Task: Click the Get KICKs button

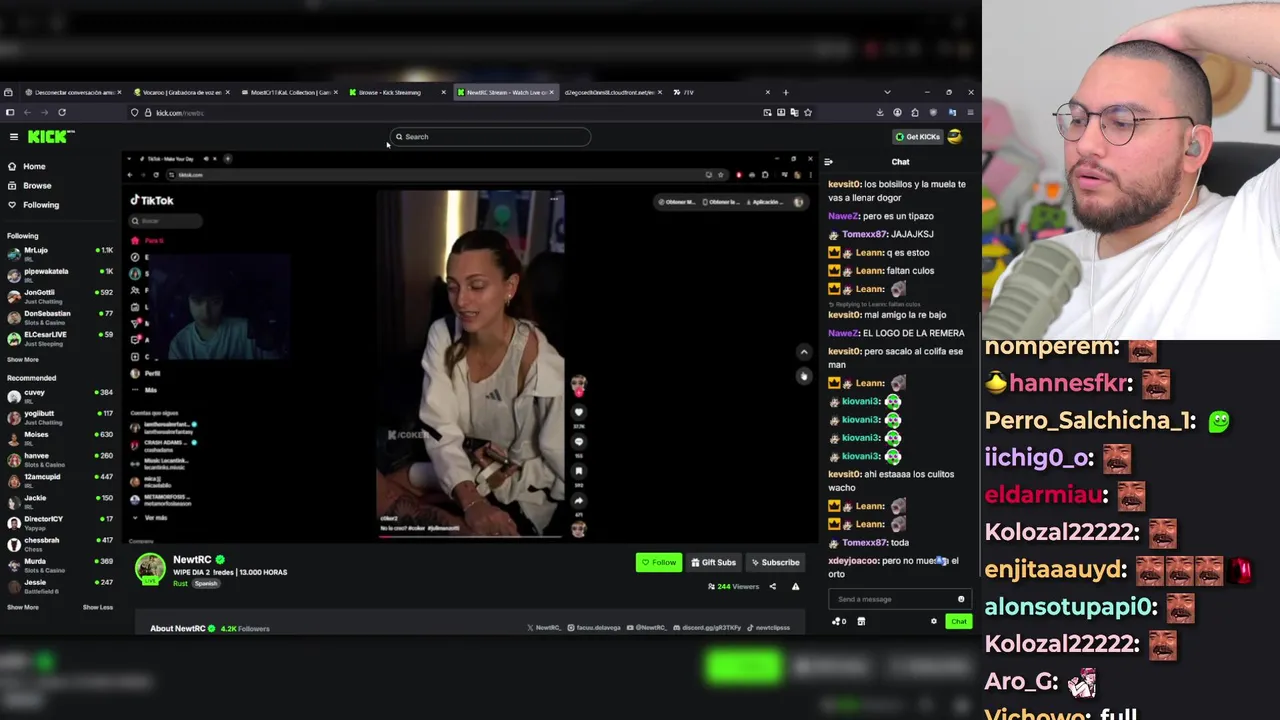Action: click(918, 137)
